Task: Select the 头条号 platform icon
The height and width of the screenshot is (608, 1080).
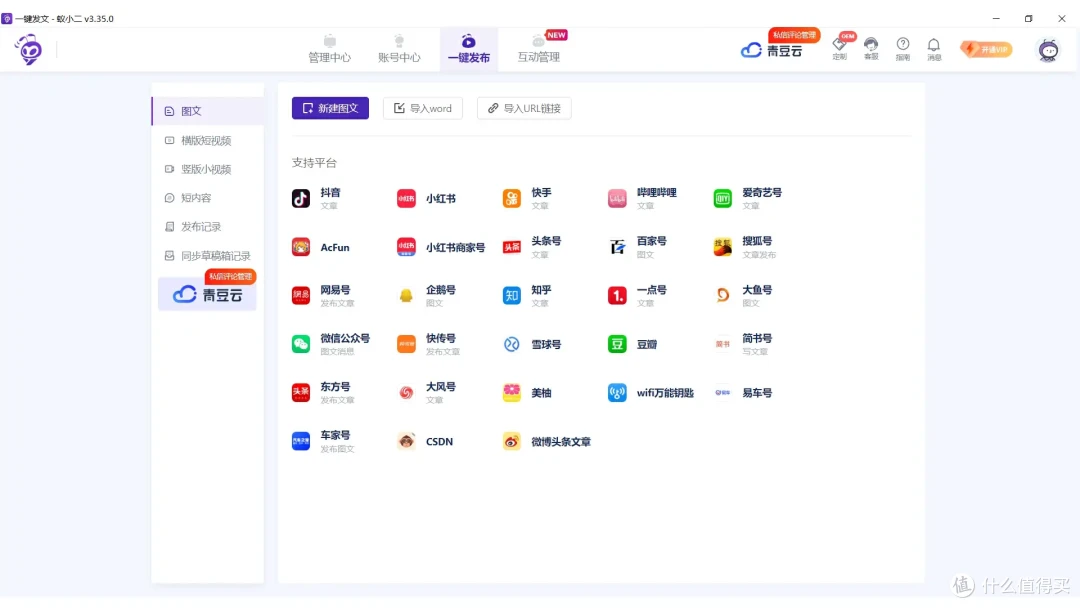Action: 511,247
